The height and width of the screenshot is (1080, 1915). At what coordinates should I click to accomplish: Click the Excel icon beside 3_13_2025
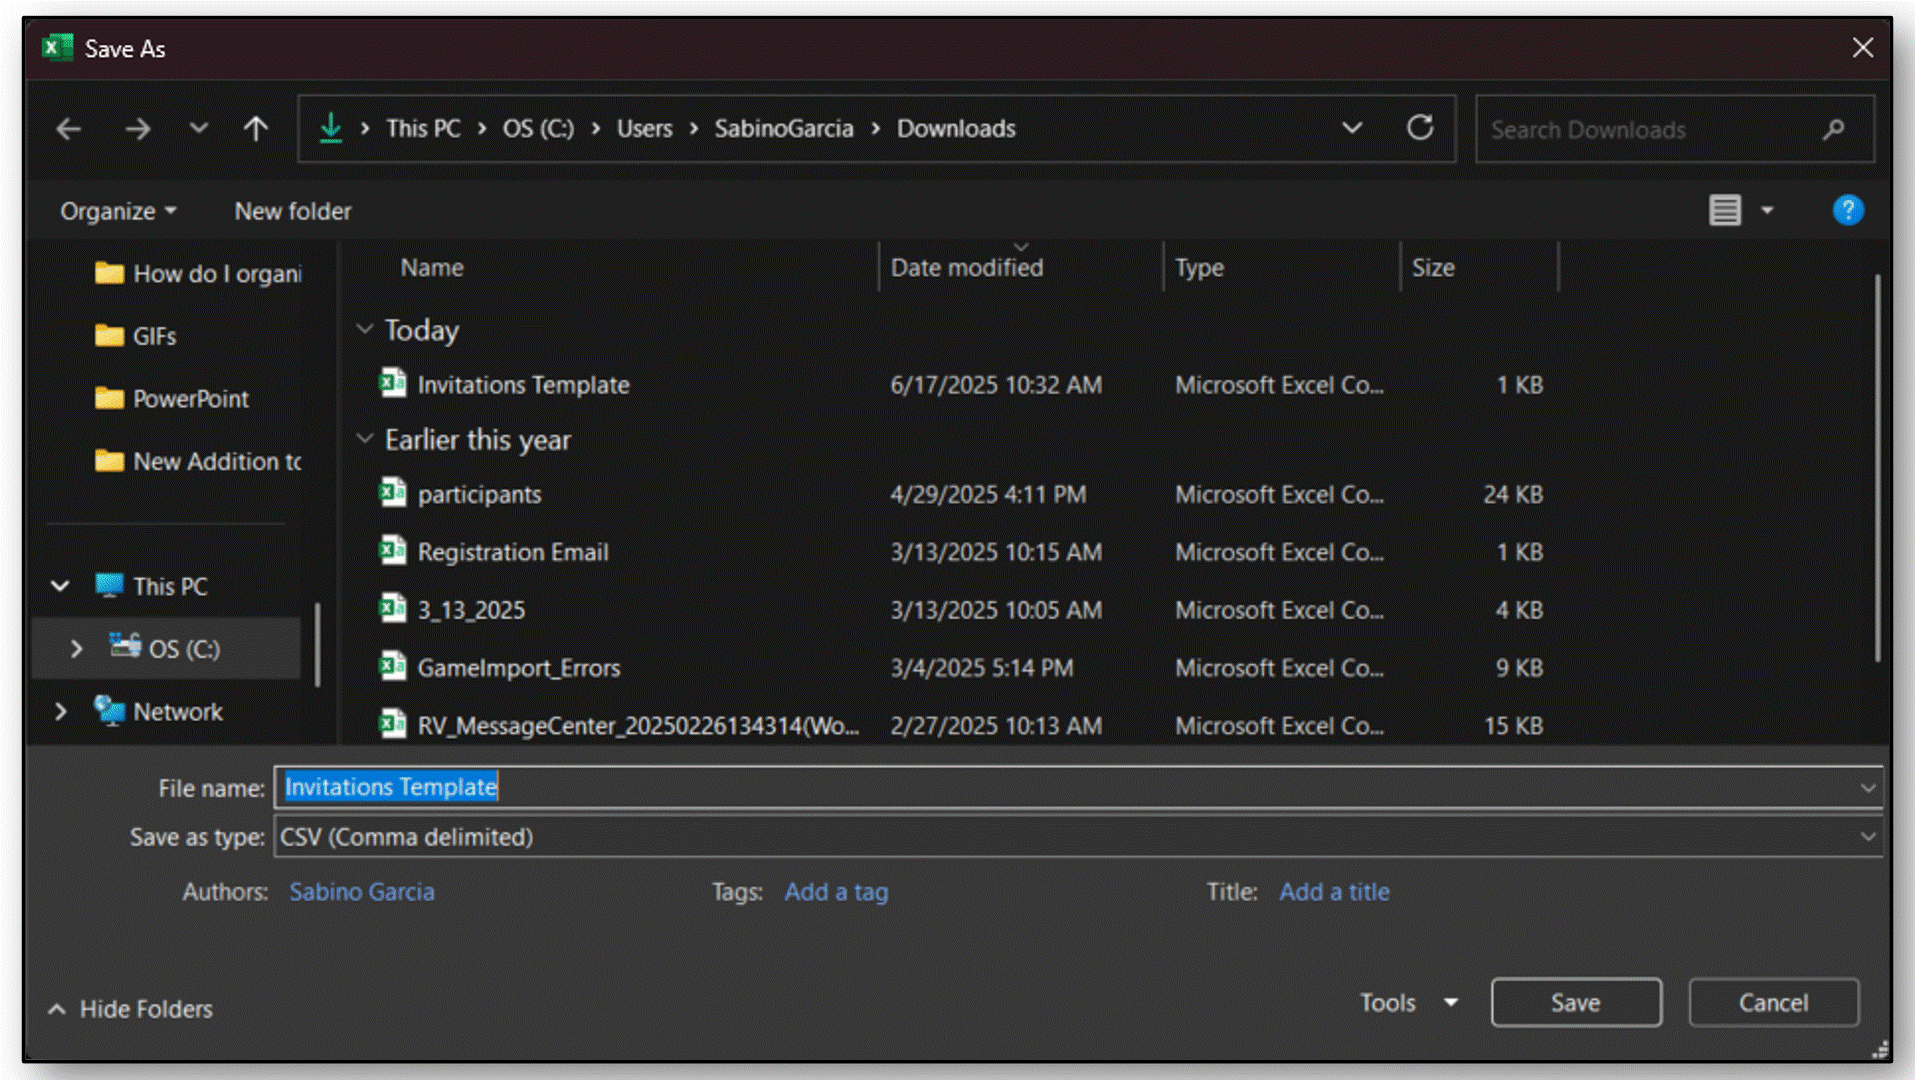tap(393, 608)
